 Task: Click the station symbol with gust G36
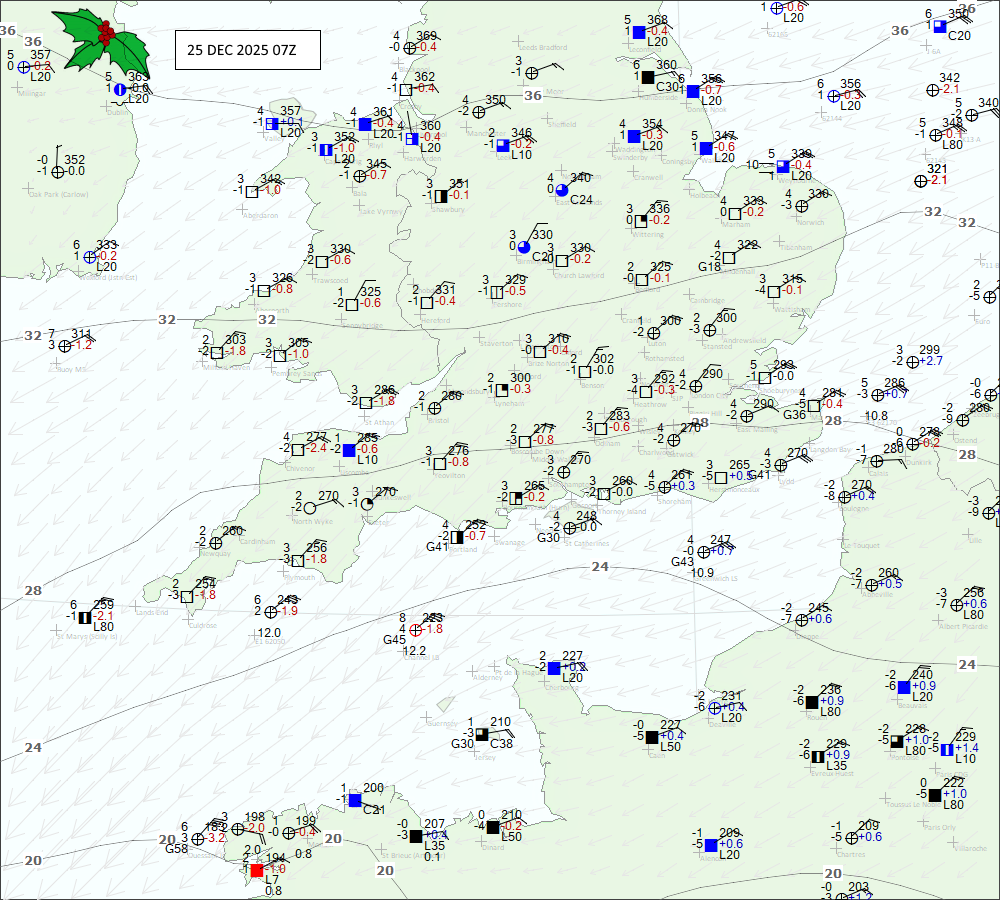[816, 404]
